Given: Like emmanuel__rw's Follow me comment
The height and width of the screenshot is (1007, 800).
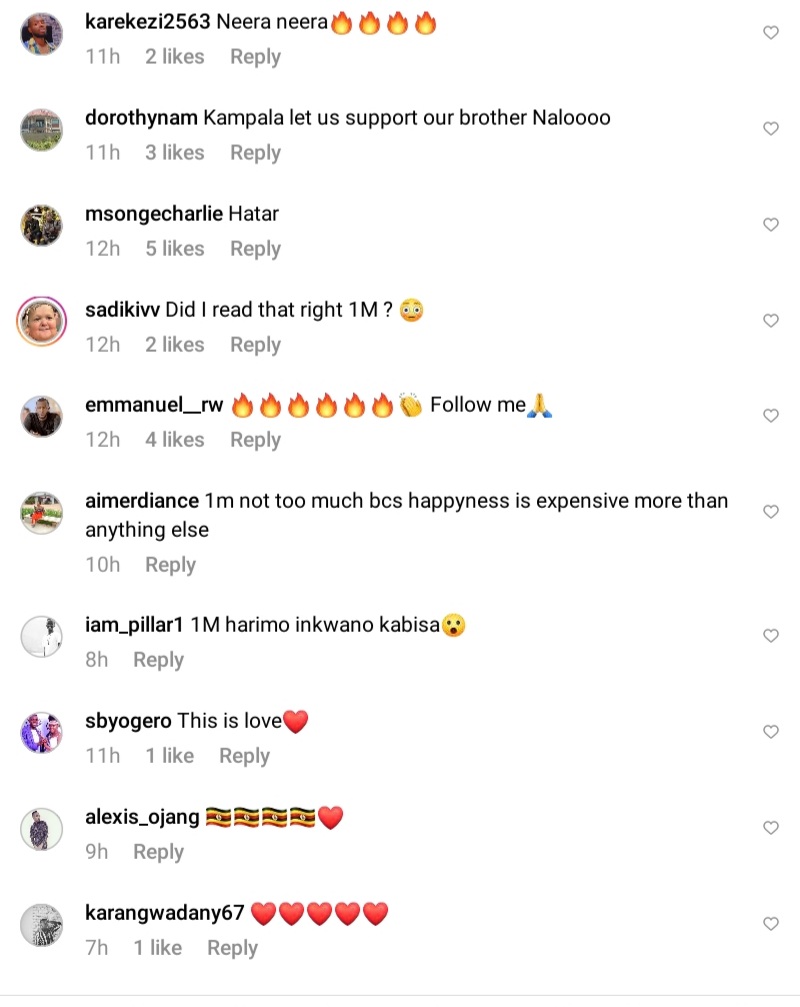Looking at the screenshot, I should [x=771, y=416].
